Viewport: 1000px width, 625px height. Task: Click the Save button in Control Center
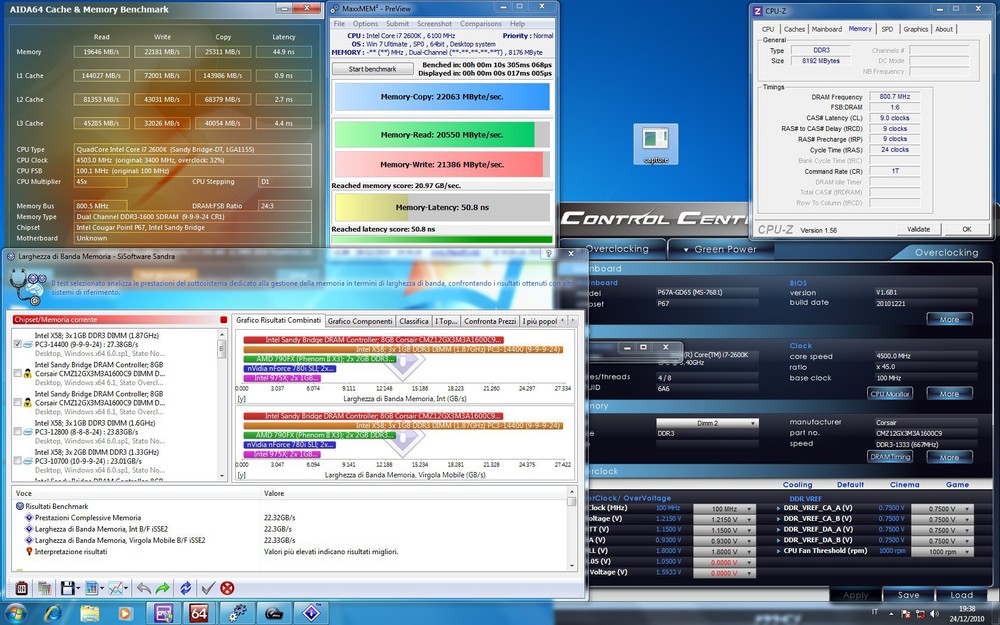908,595
